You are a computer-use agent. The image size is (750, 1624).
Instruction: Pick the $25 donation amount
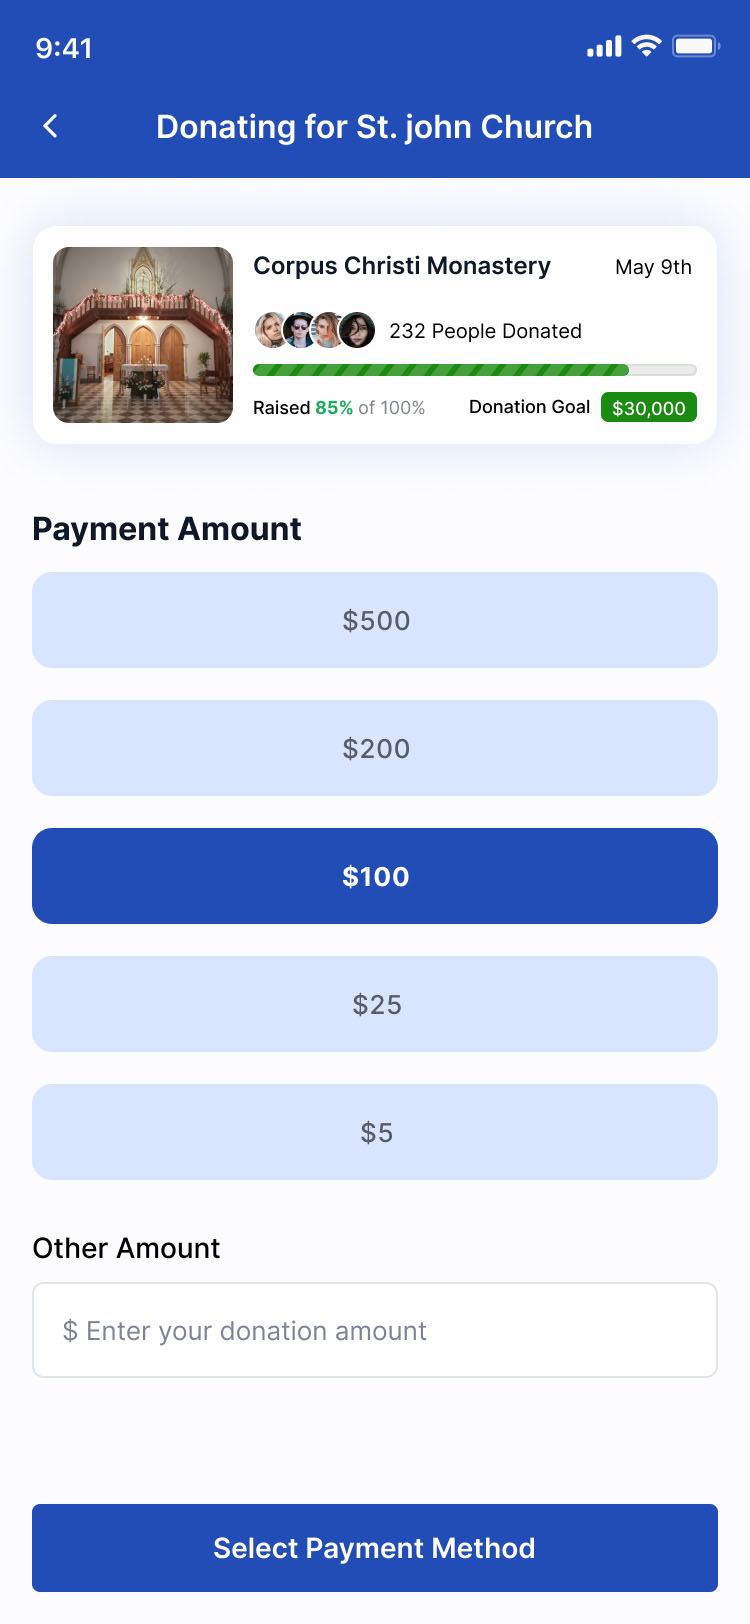[375, 1004]
